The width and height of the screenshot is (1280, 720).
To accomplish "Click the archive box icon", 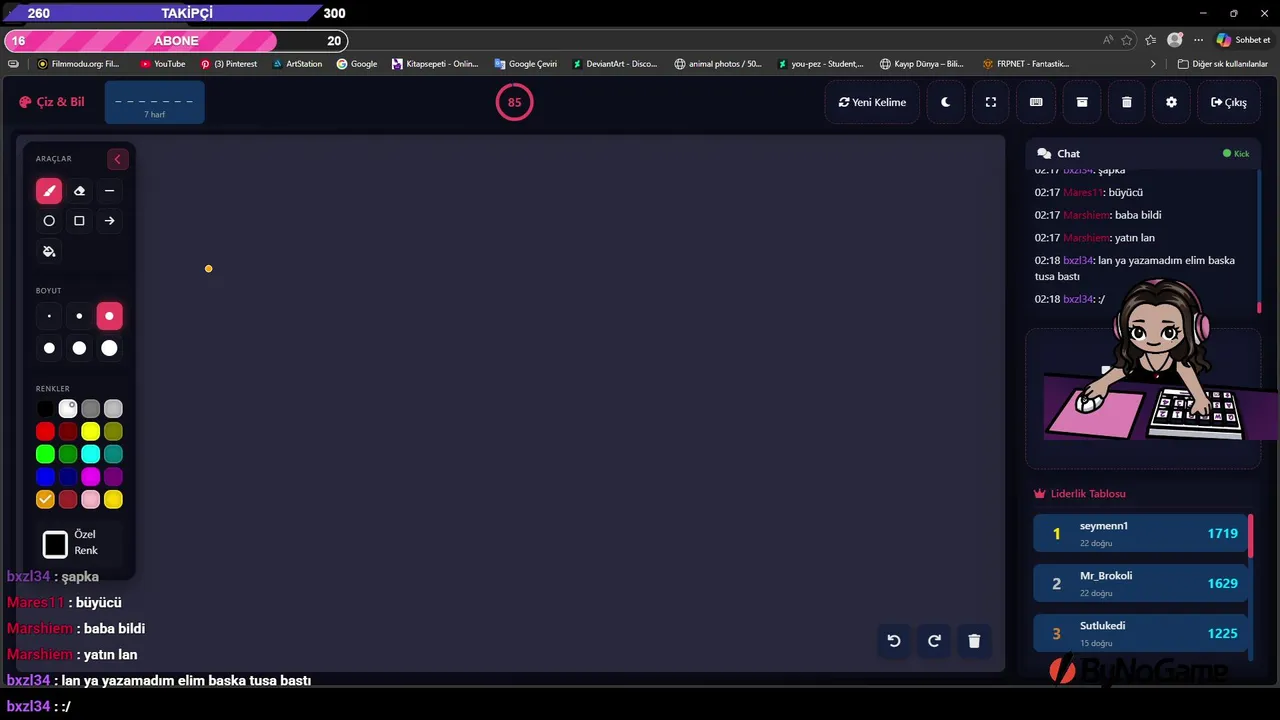I will point(1082,102).
